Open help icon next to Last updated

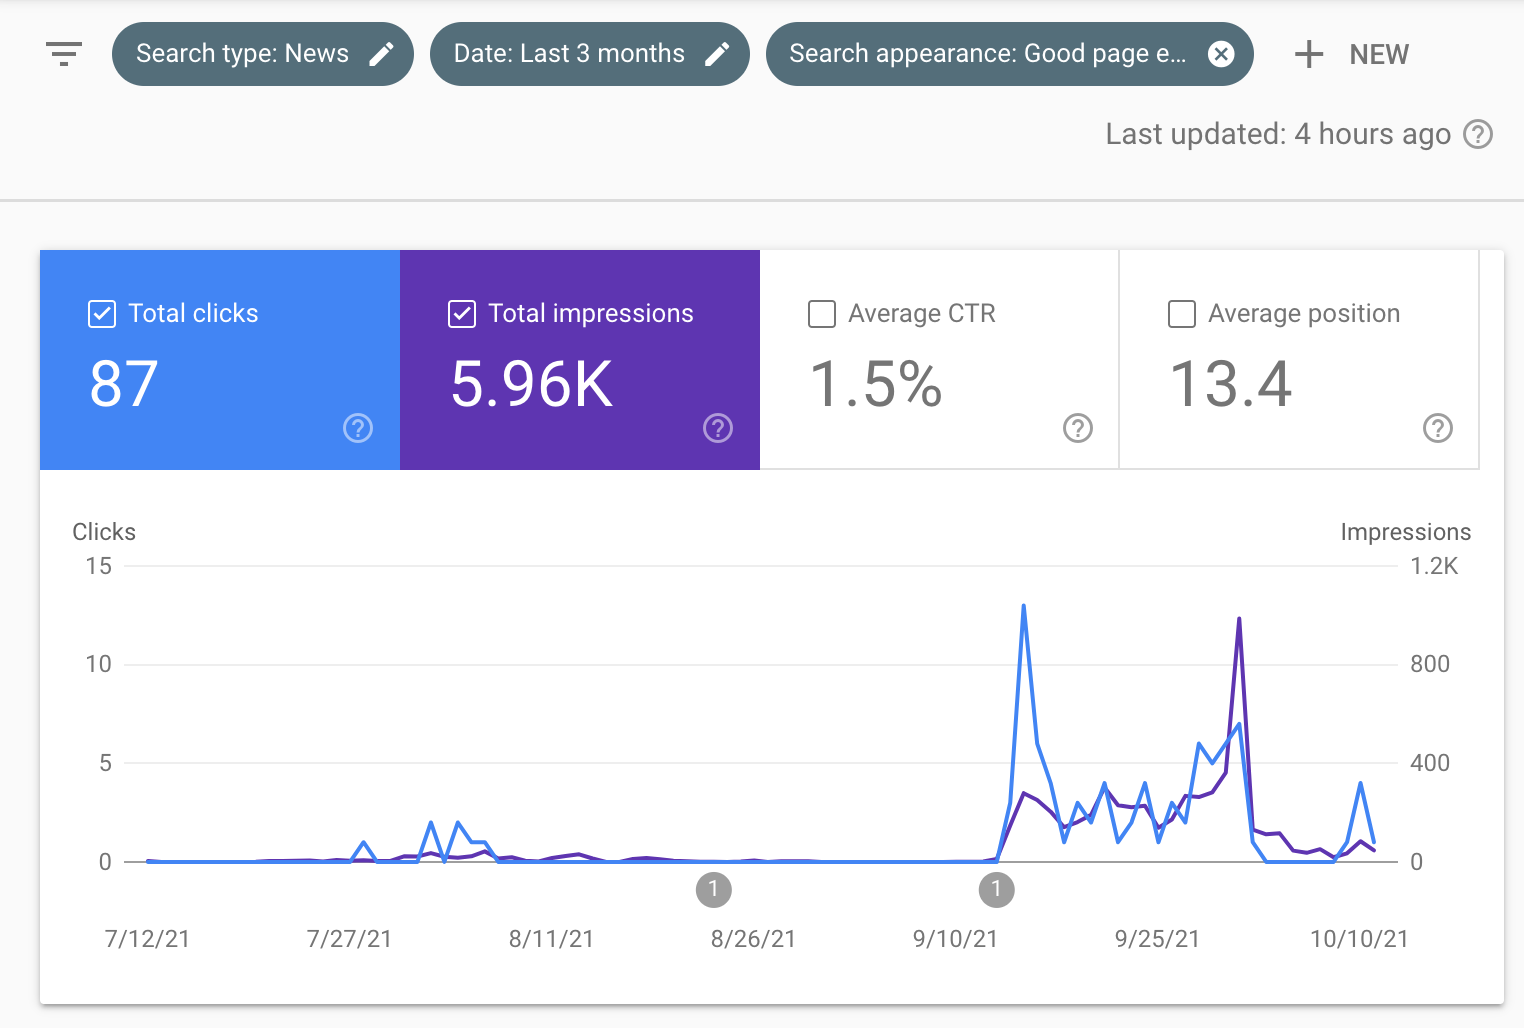[x=1478, y=134]
